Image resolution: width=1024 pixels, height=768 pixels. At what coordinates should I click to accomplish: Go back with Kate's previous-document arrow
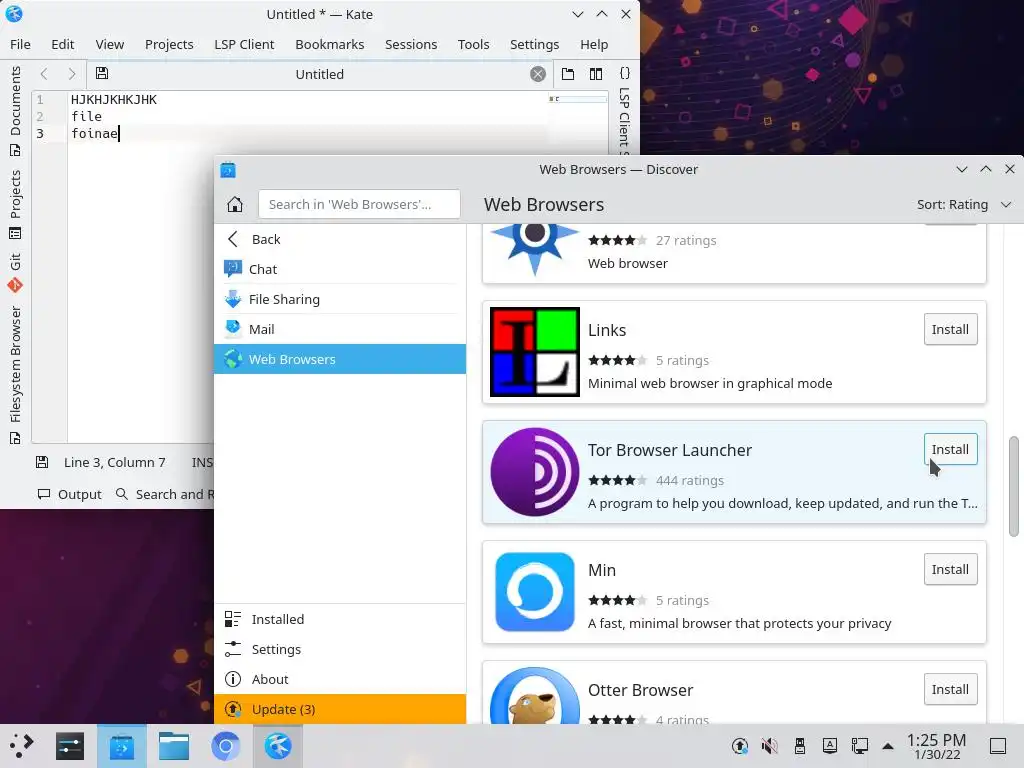44,74
